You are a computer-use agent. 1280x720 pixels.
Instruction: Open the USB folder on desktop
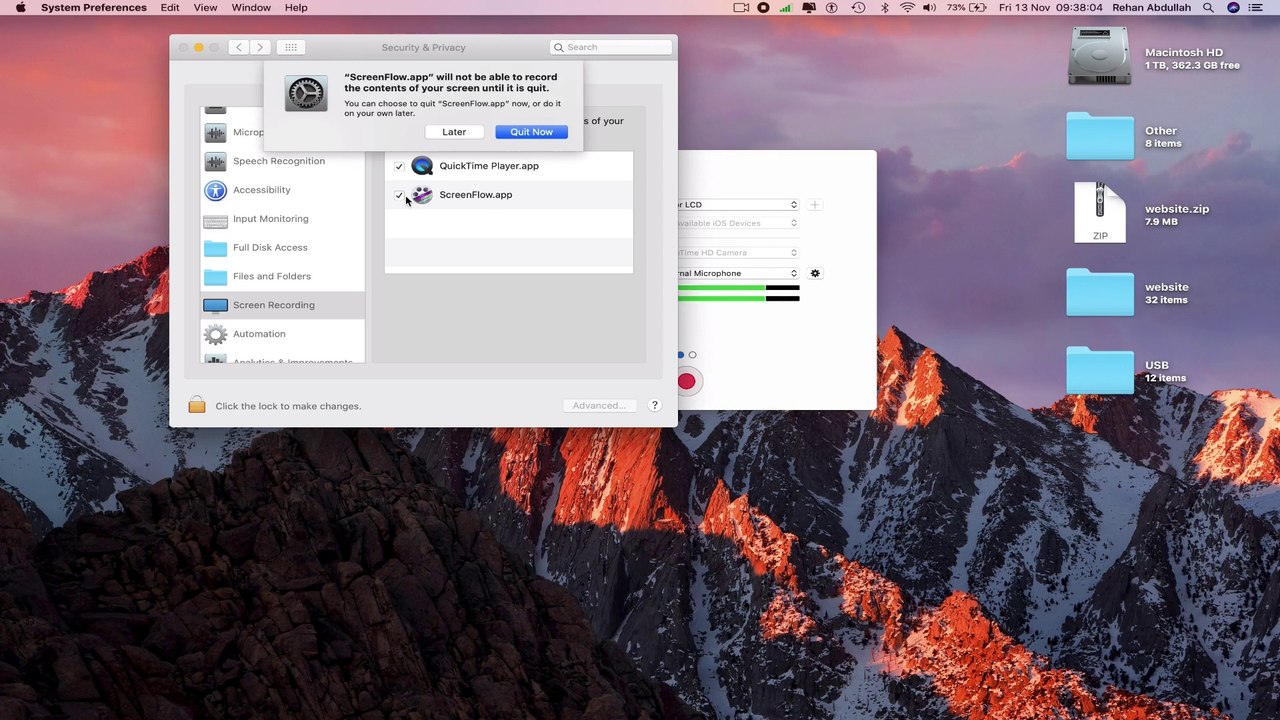point(1099,370)
